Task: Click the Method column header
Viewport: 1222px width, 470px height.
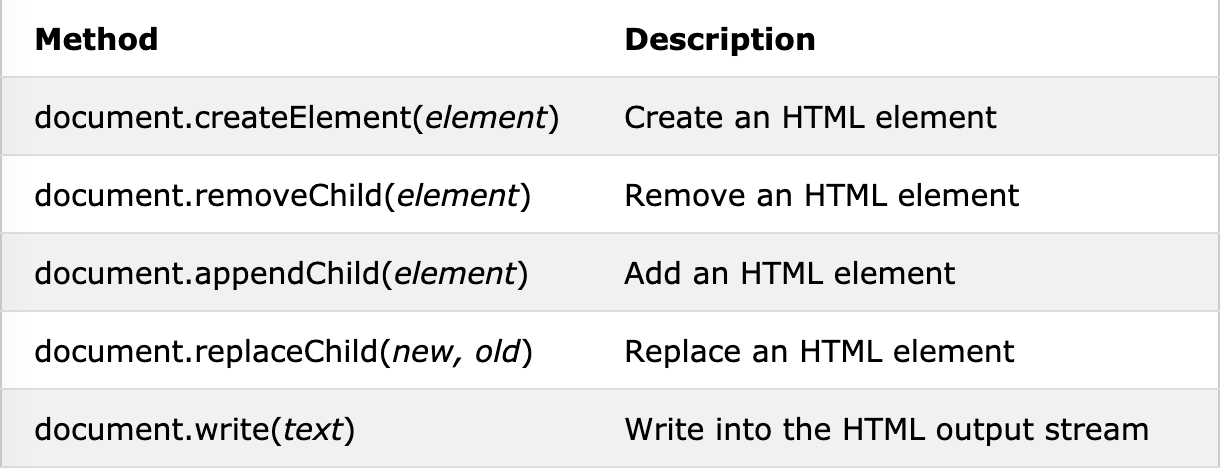Action: [96, 39]
